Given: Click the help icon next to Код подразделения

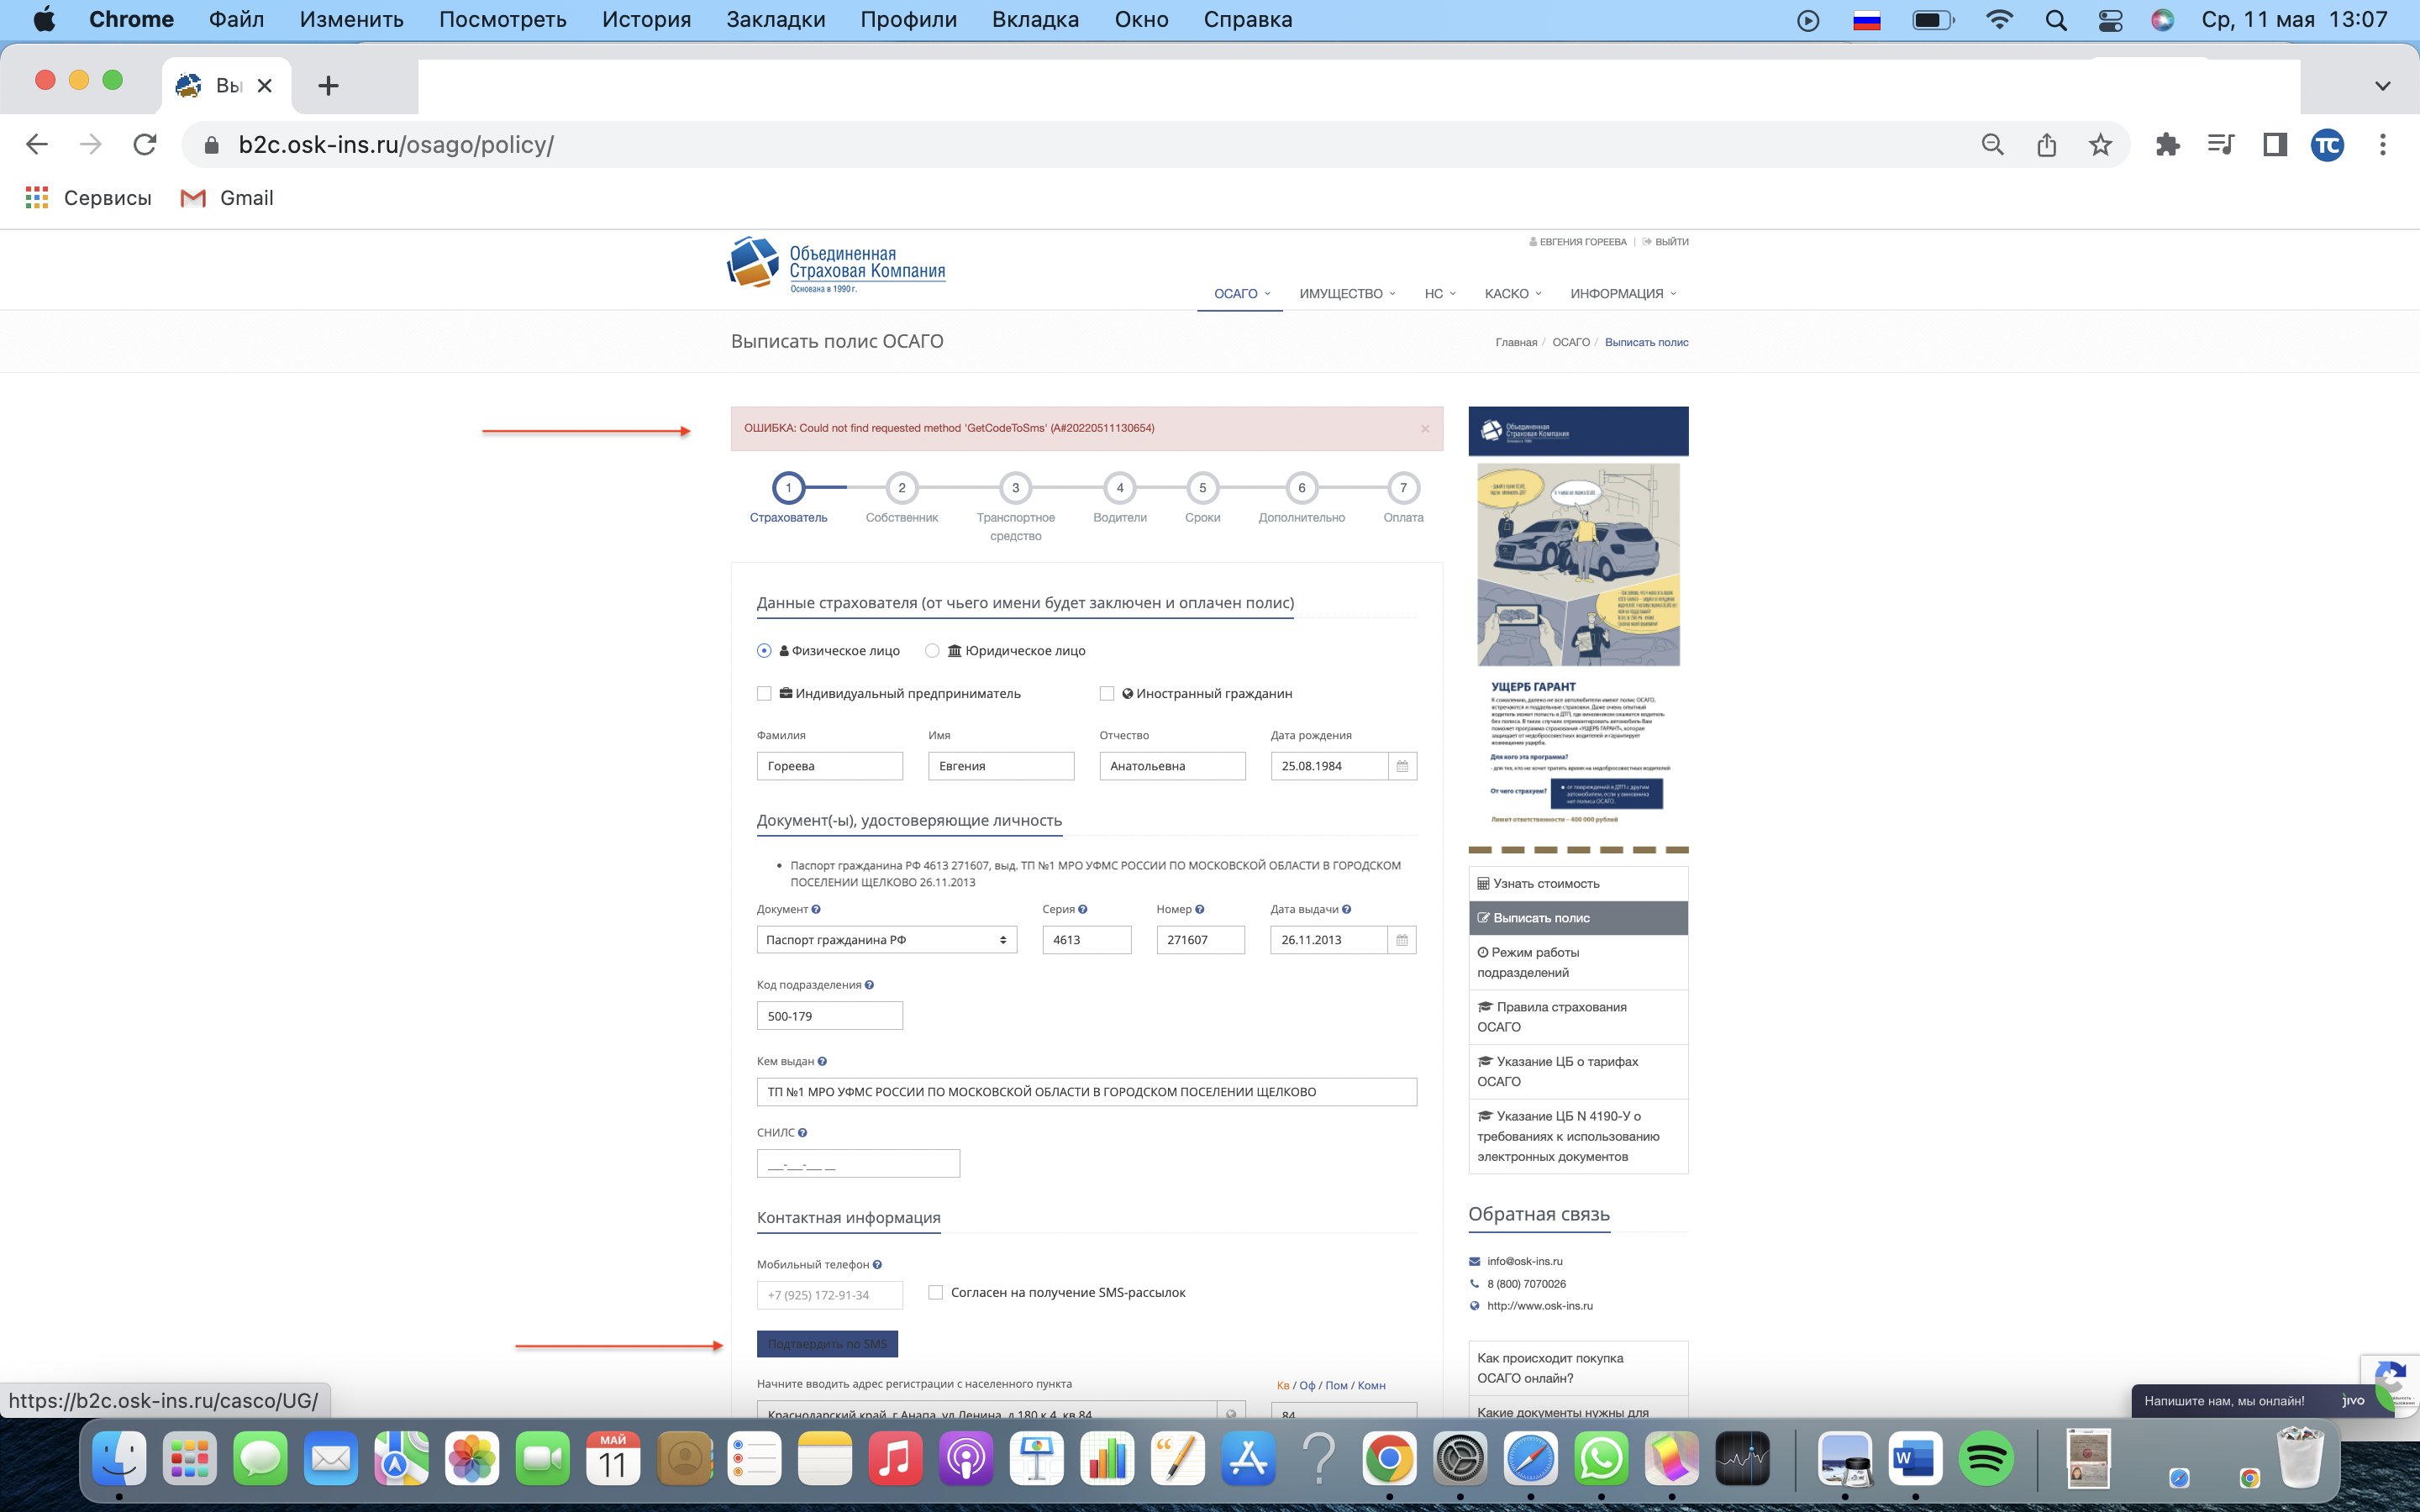Looking at the screenshot, I should pyautogui.click(x=869, y=985).
